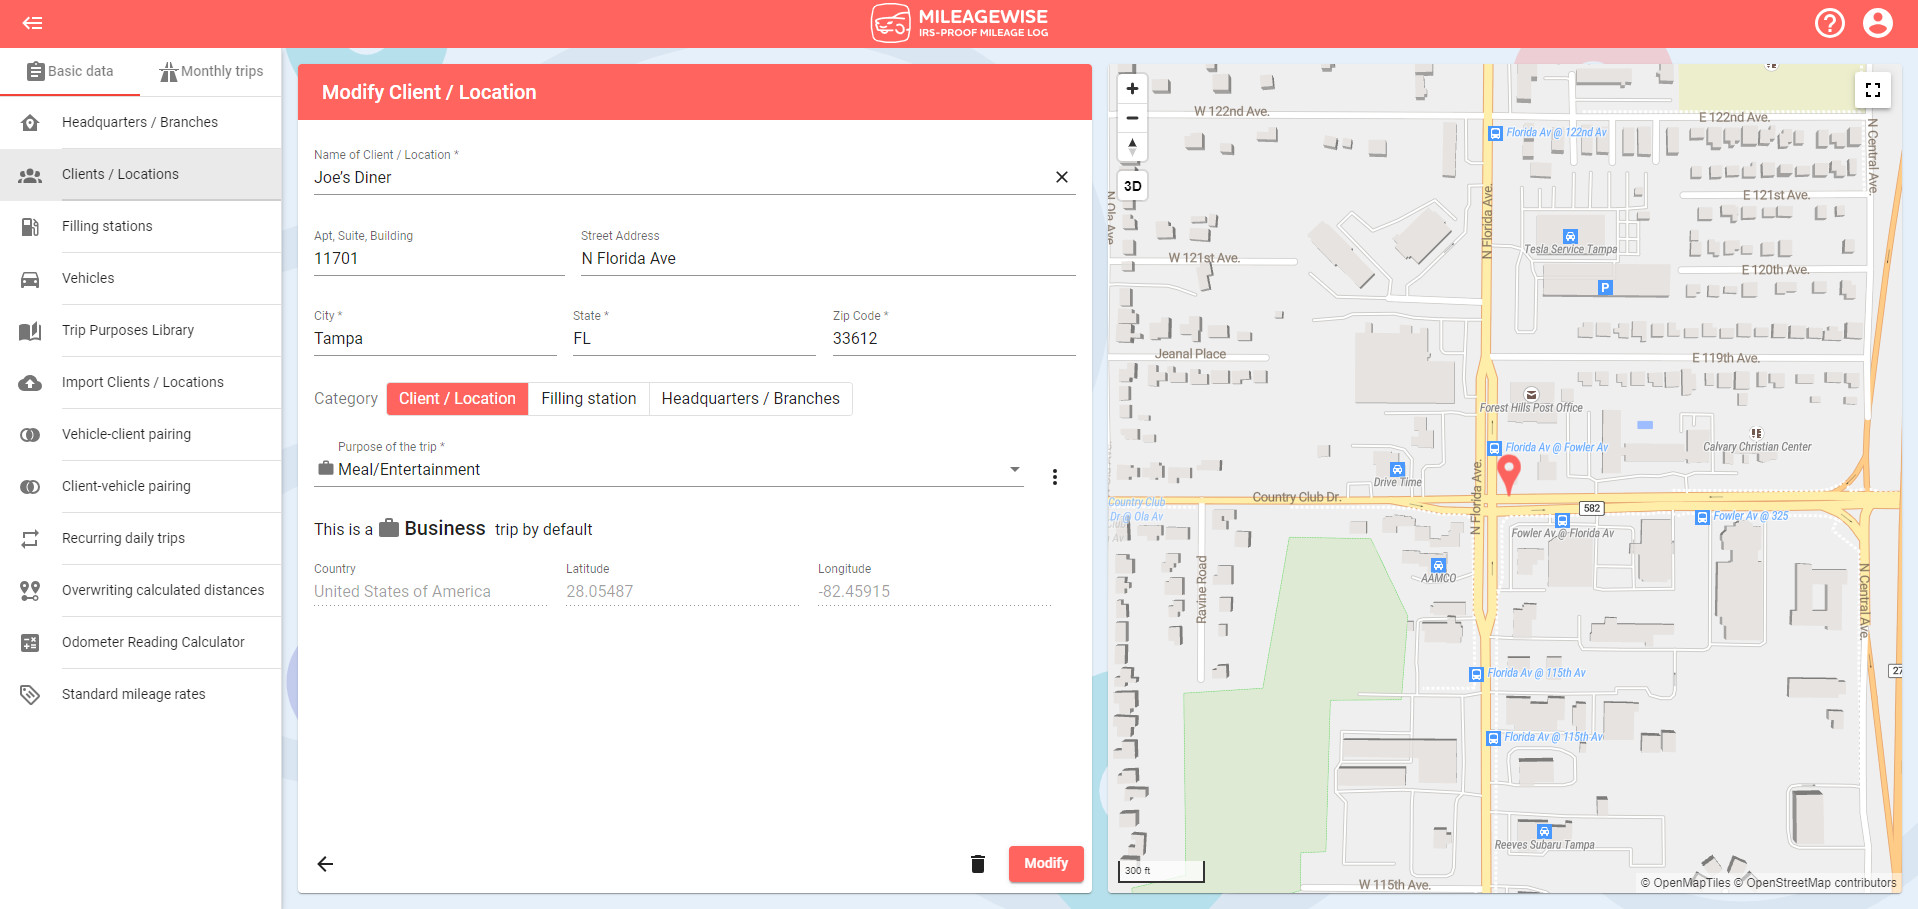Click the Client-vehicle pairing toggle icon
This screenshot has height=909, width=1918.
pos(30,487)
